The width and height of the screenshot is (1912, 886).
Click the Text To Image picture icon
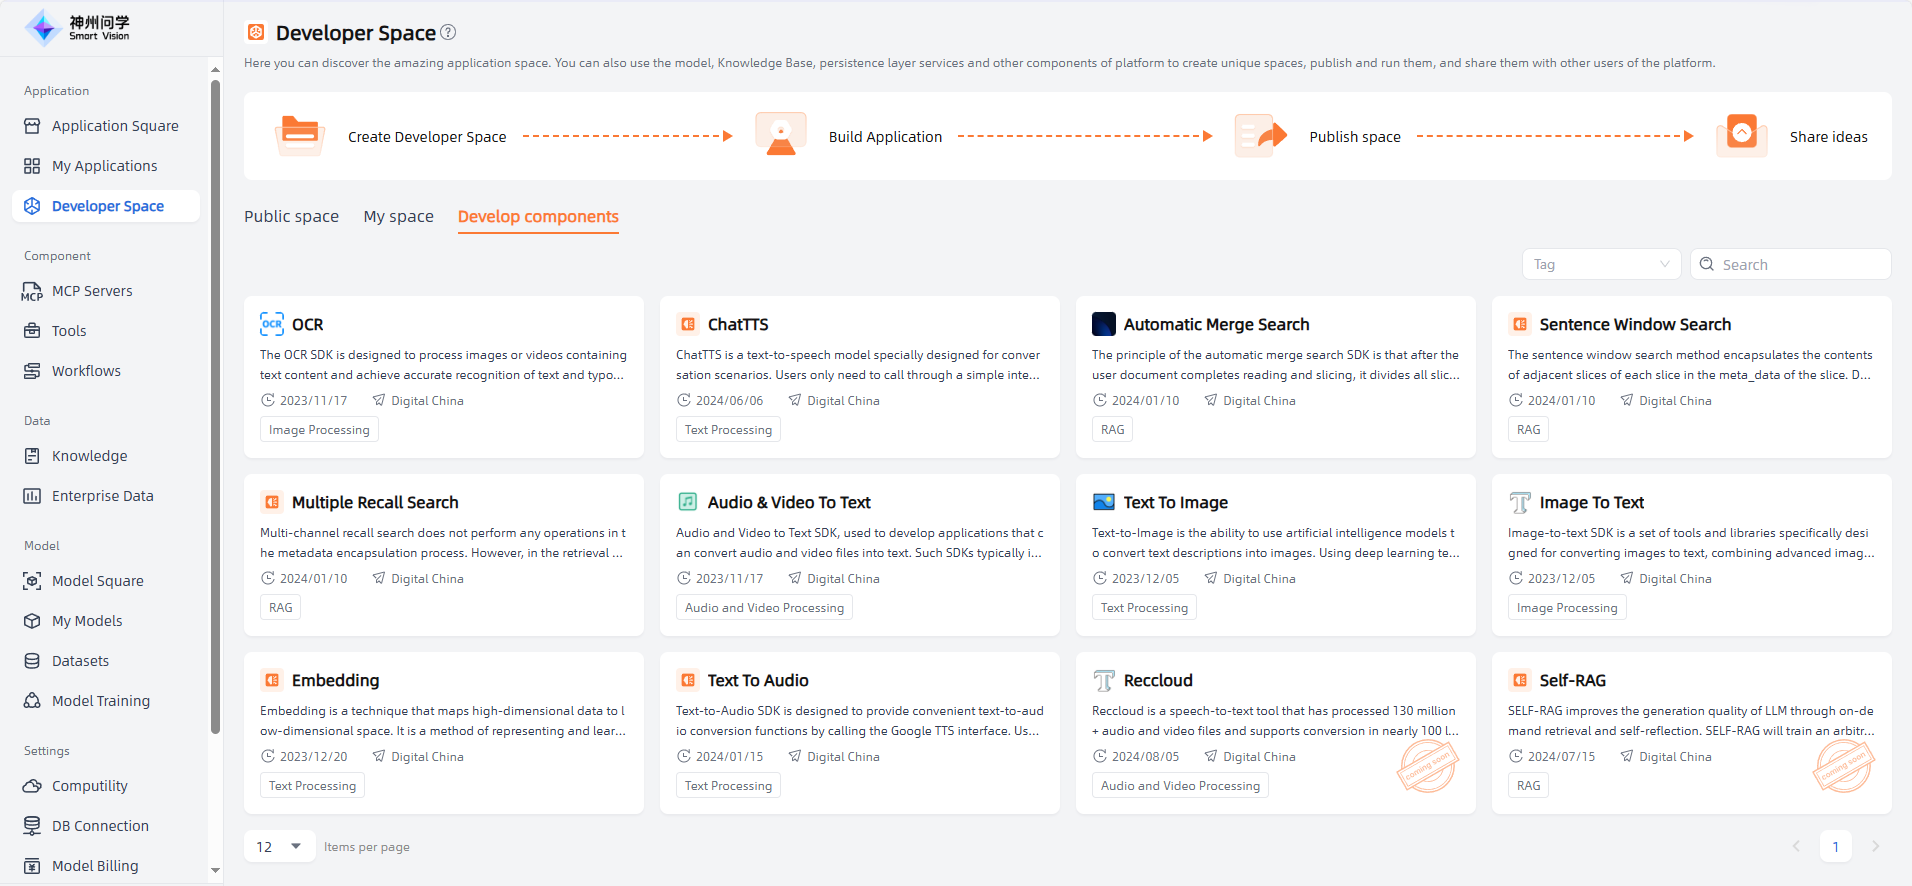[x=1103, y=502]
